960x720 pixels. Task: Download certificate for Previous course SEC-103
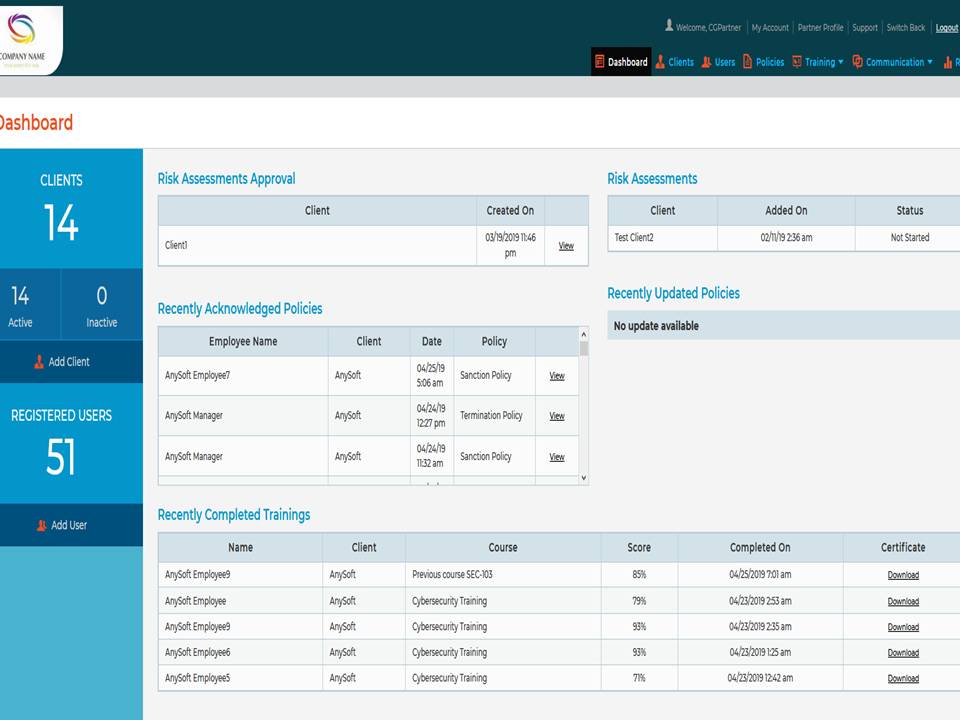pos(903,575)
